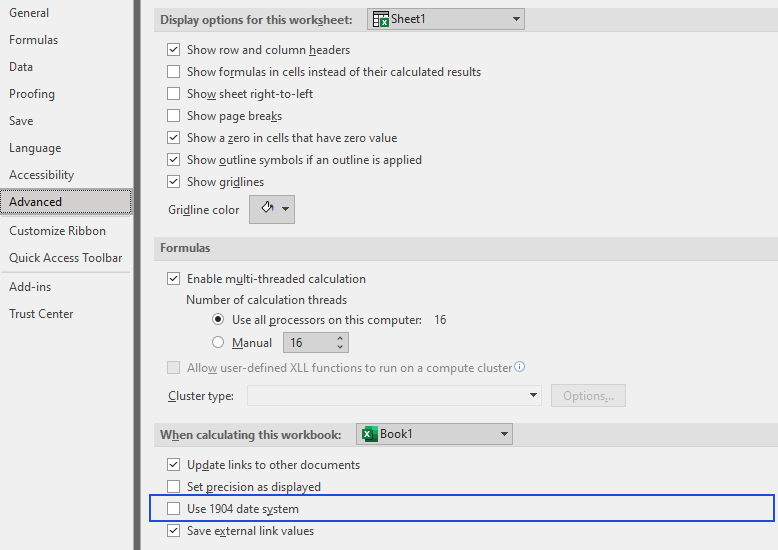
Task: Toggle Show outline symbols checkbox
Action: 173,160
